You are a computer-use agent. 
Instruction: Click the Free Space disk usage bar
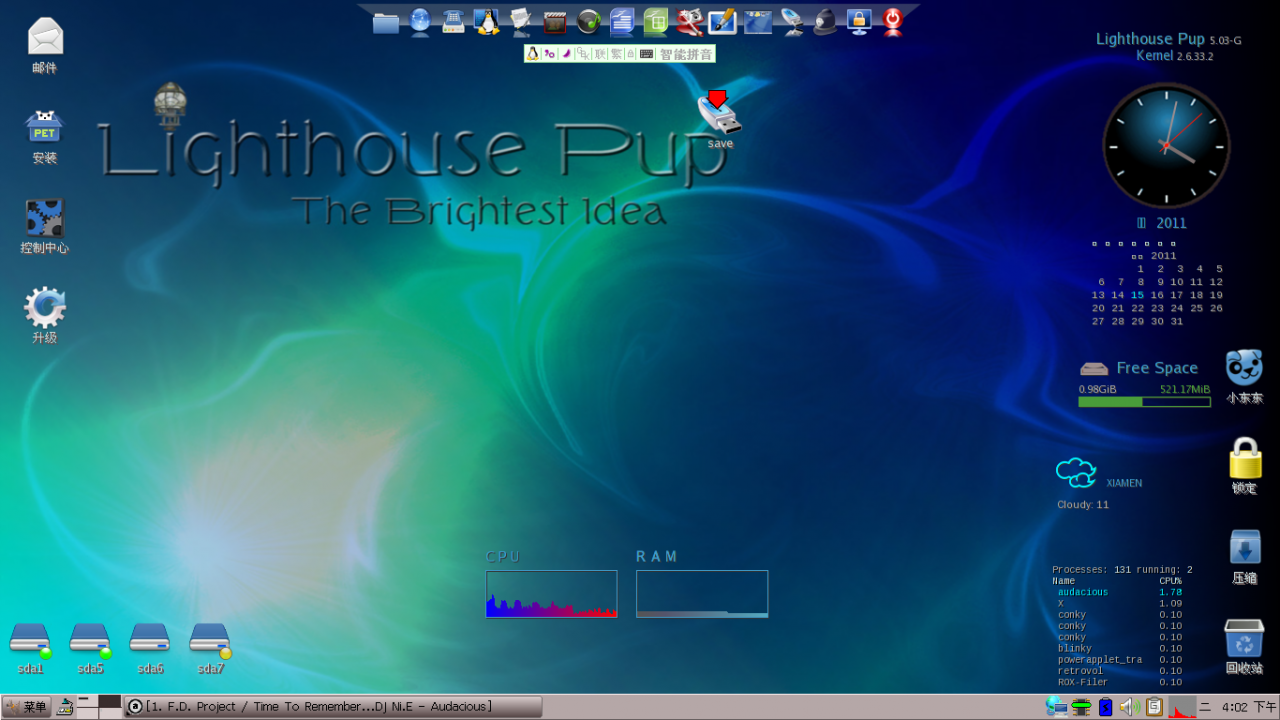(x=1144, y=401)
